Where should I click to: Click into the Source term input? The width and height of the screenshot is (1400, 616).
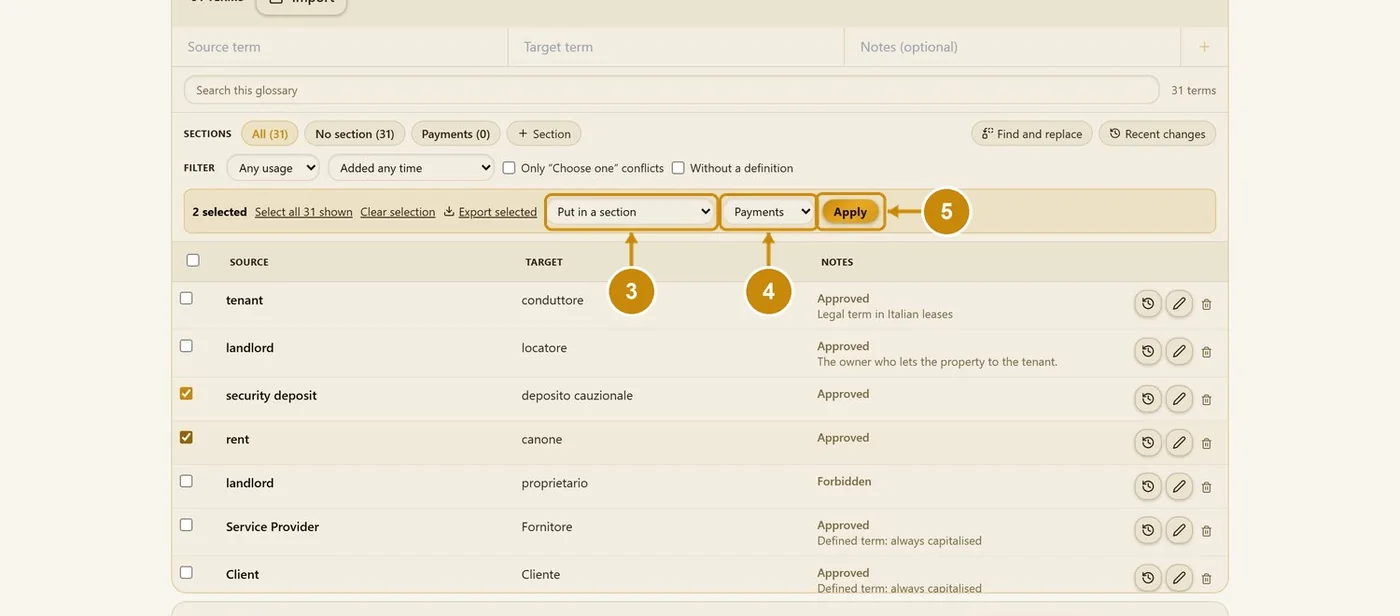click(x=340, y=47)
